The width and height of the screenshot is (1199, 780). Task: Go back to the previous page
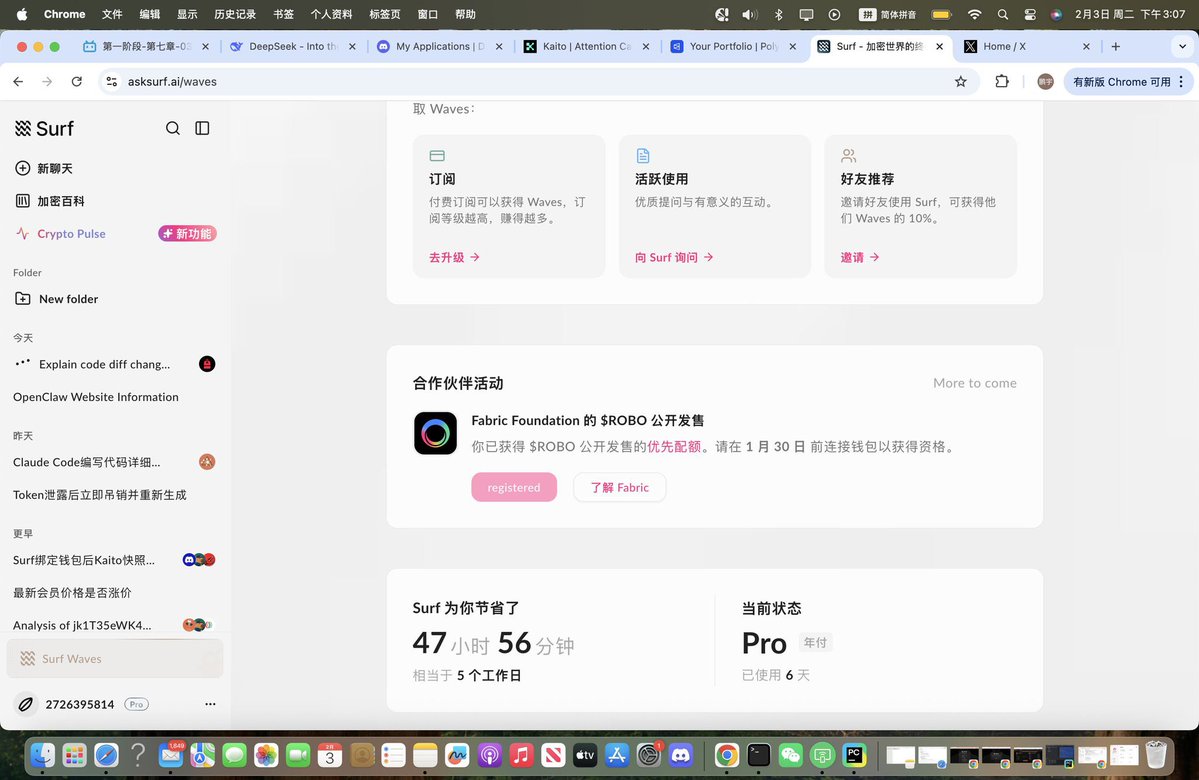coord(18,82)
